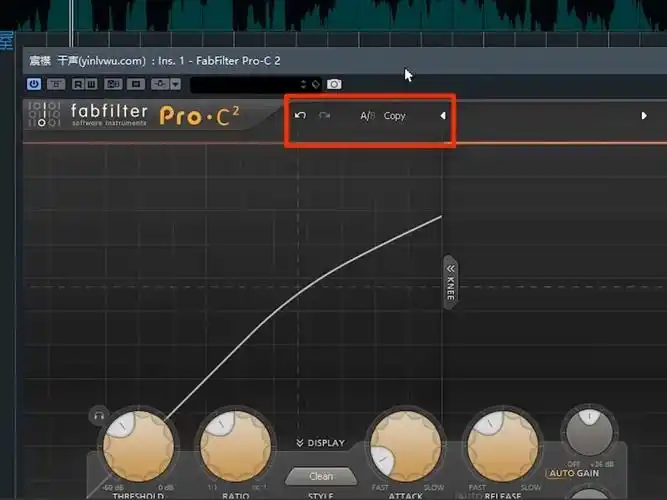The width and height of the screenshot is (667, 500).
Task: Toggle the A/B state switch
Action: coord(368,116)
